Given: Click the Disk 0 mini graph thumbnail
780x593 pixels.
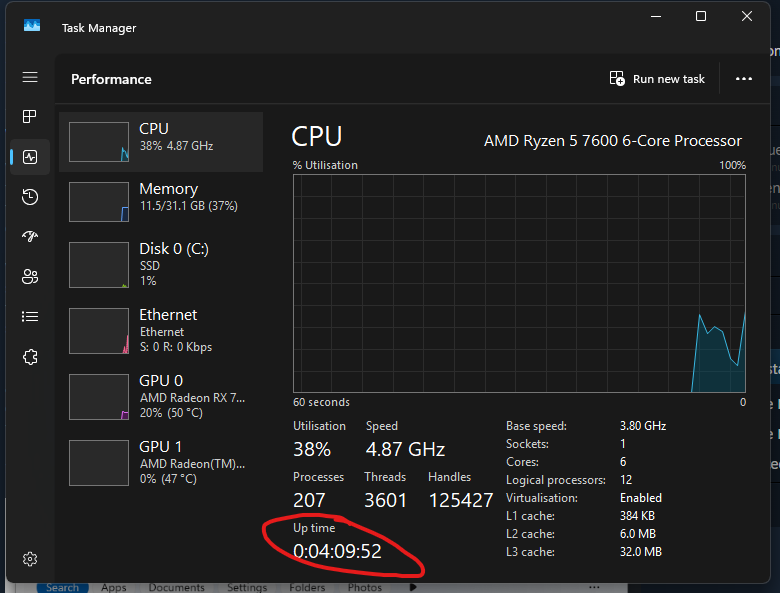Looking at the screenshot, I should (x=99, y=265).
